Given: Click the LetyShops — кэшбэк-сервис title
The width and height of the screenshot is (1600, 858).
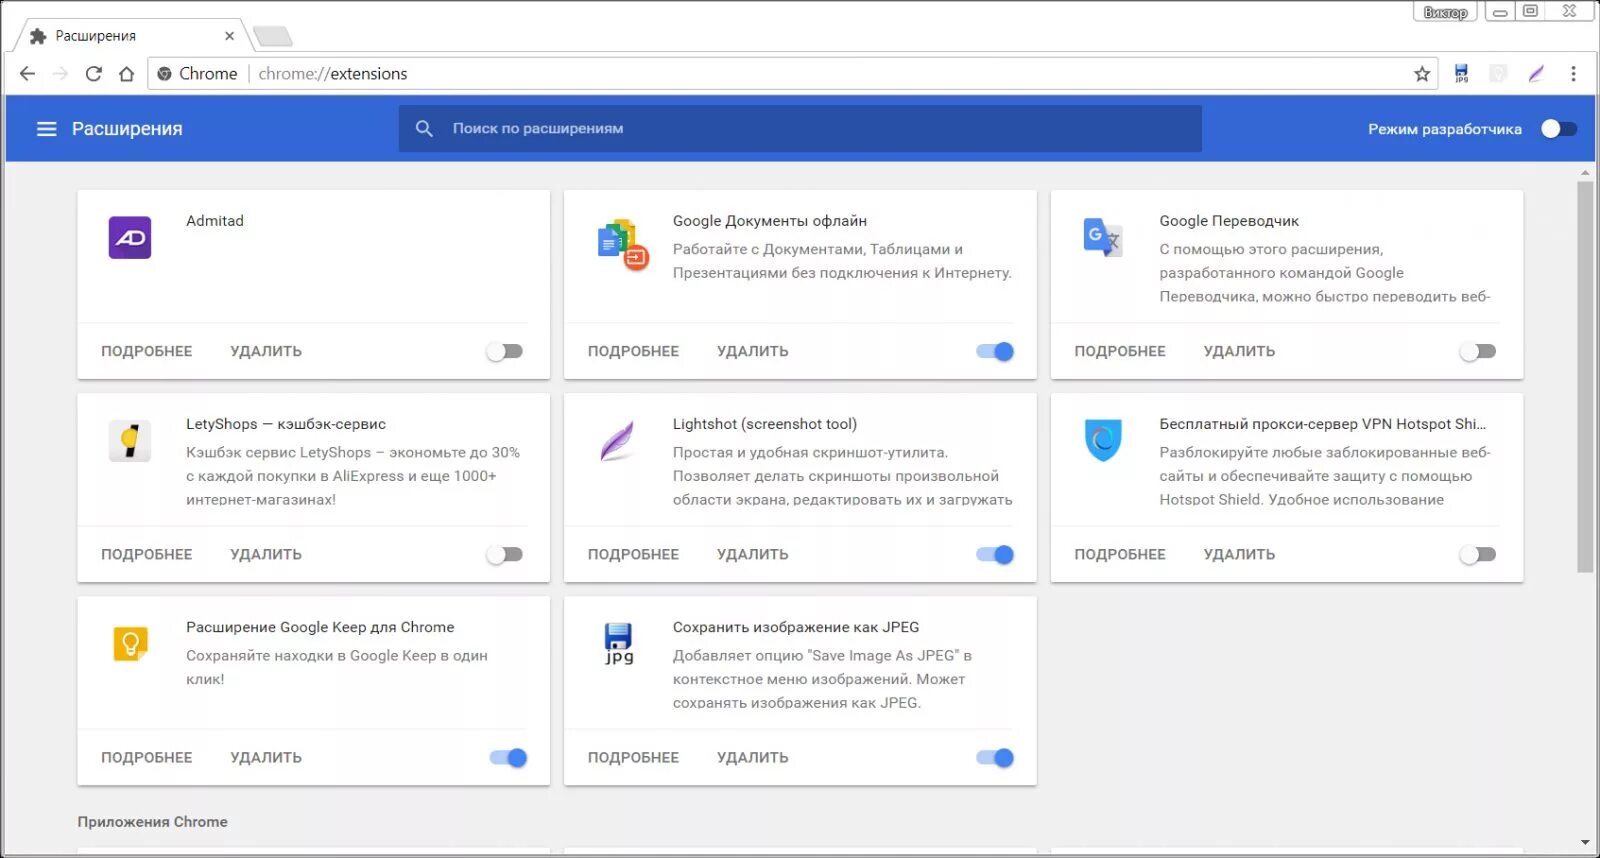Looking at the screenshot, I should click(x=286, y=424).
